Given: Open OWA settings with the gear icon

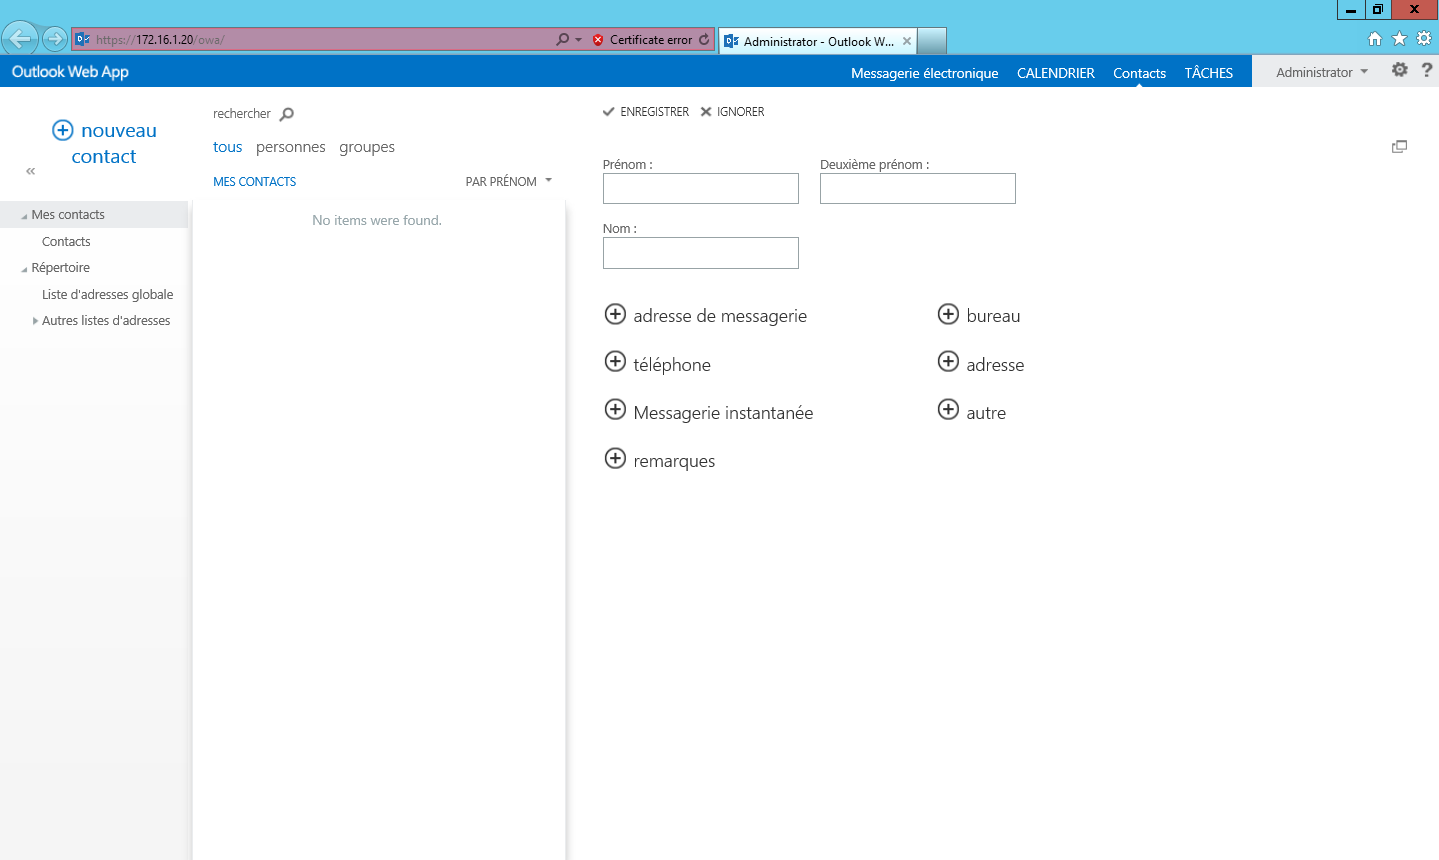Looking at the screenshot, I should 1399,70.
